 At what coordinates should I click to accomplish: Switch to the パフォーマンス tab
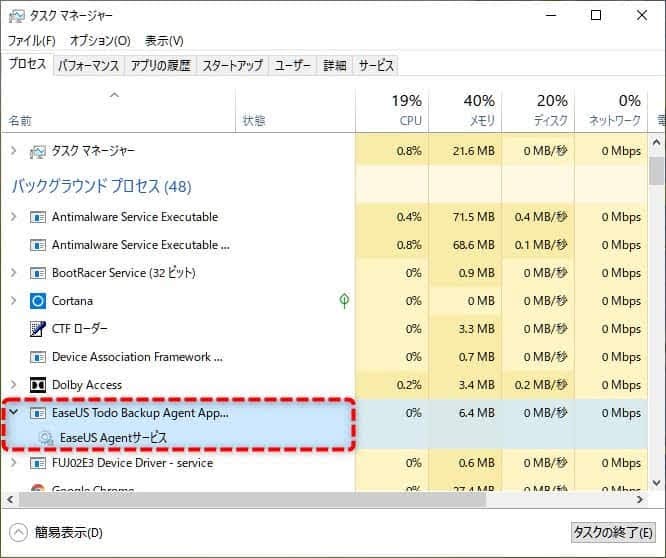pyautogui.click(x=88, y=66)
